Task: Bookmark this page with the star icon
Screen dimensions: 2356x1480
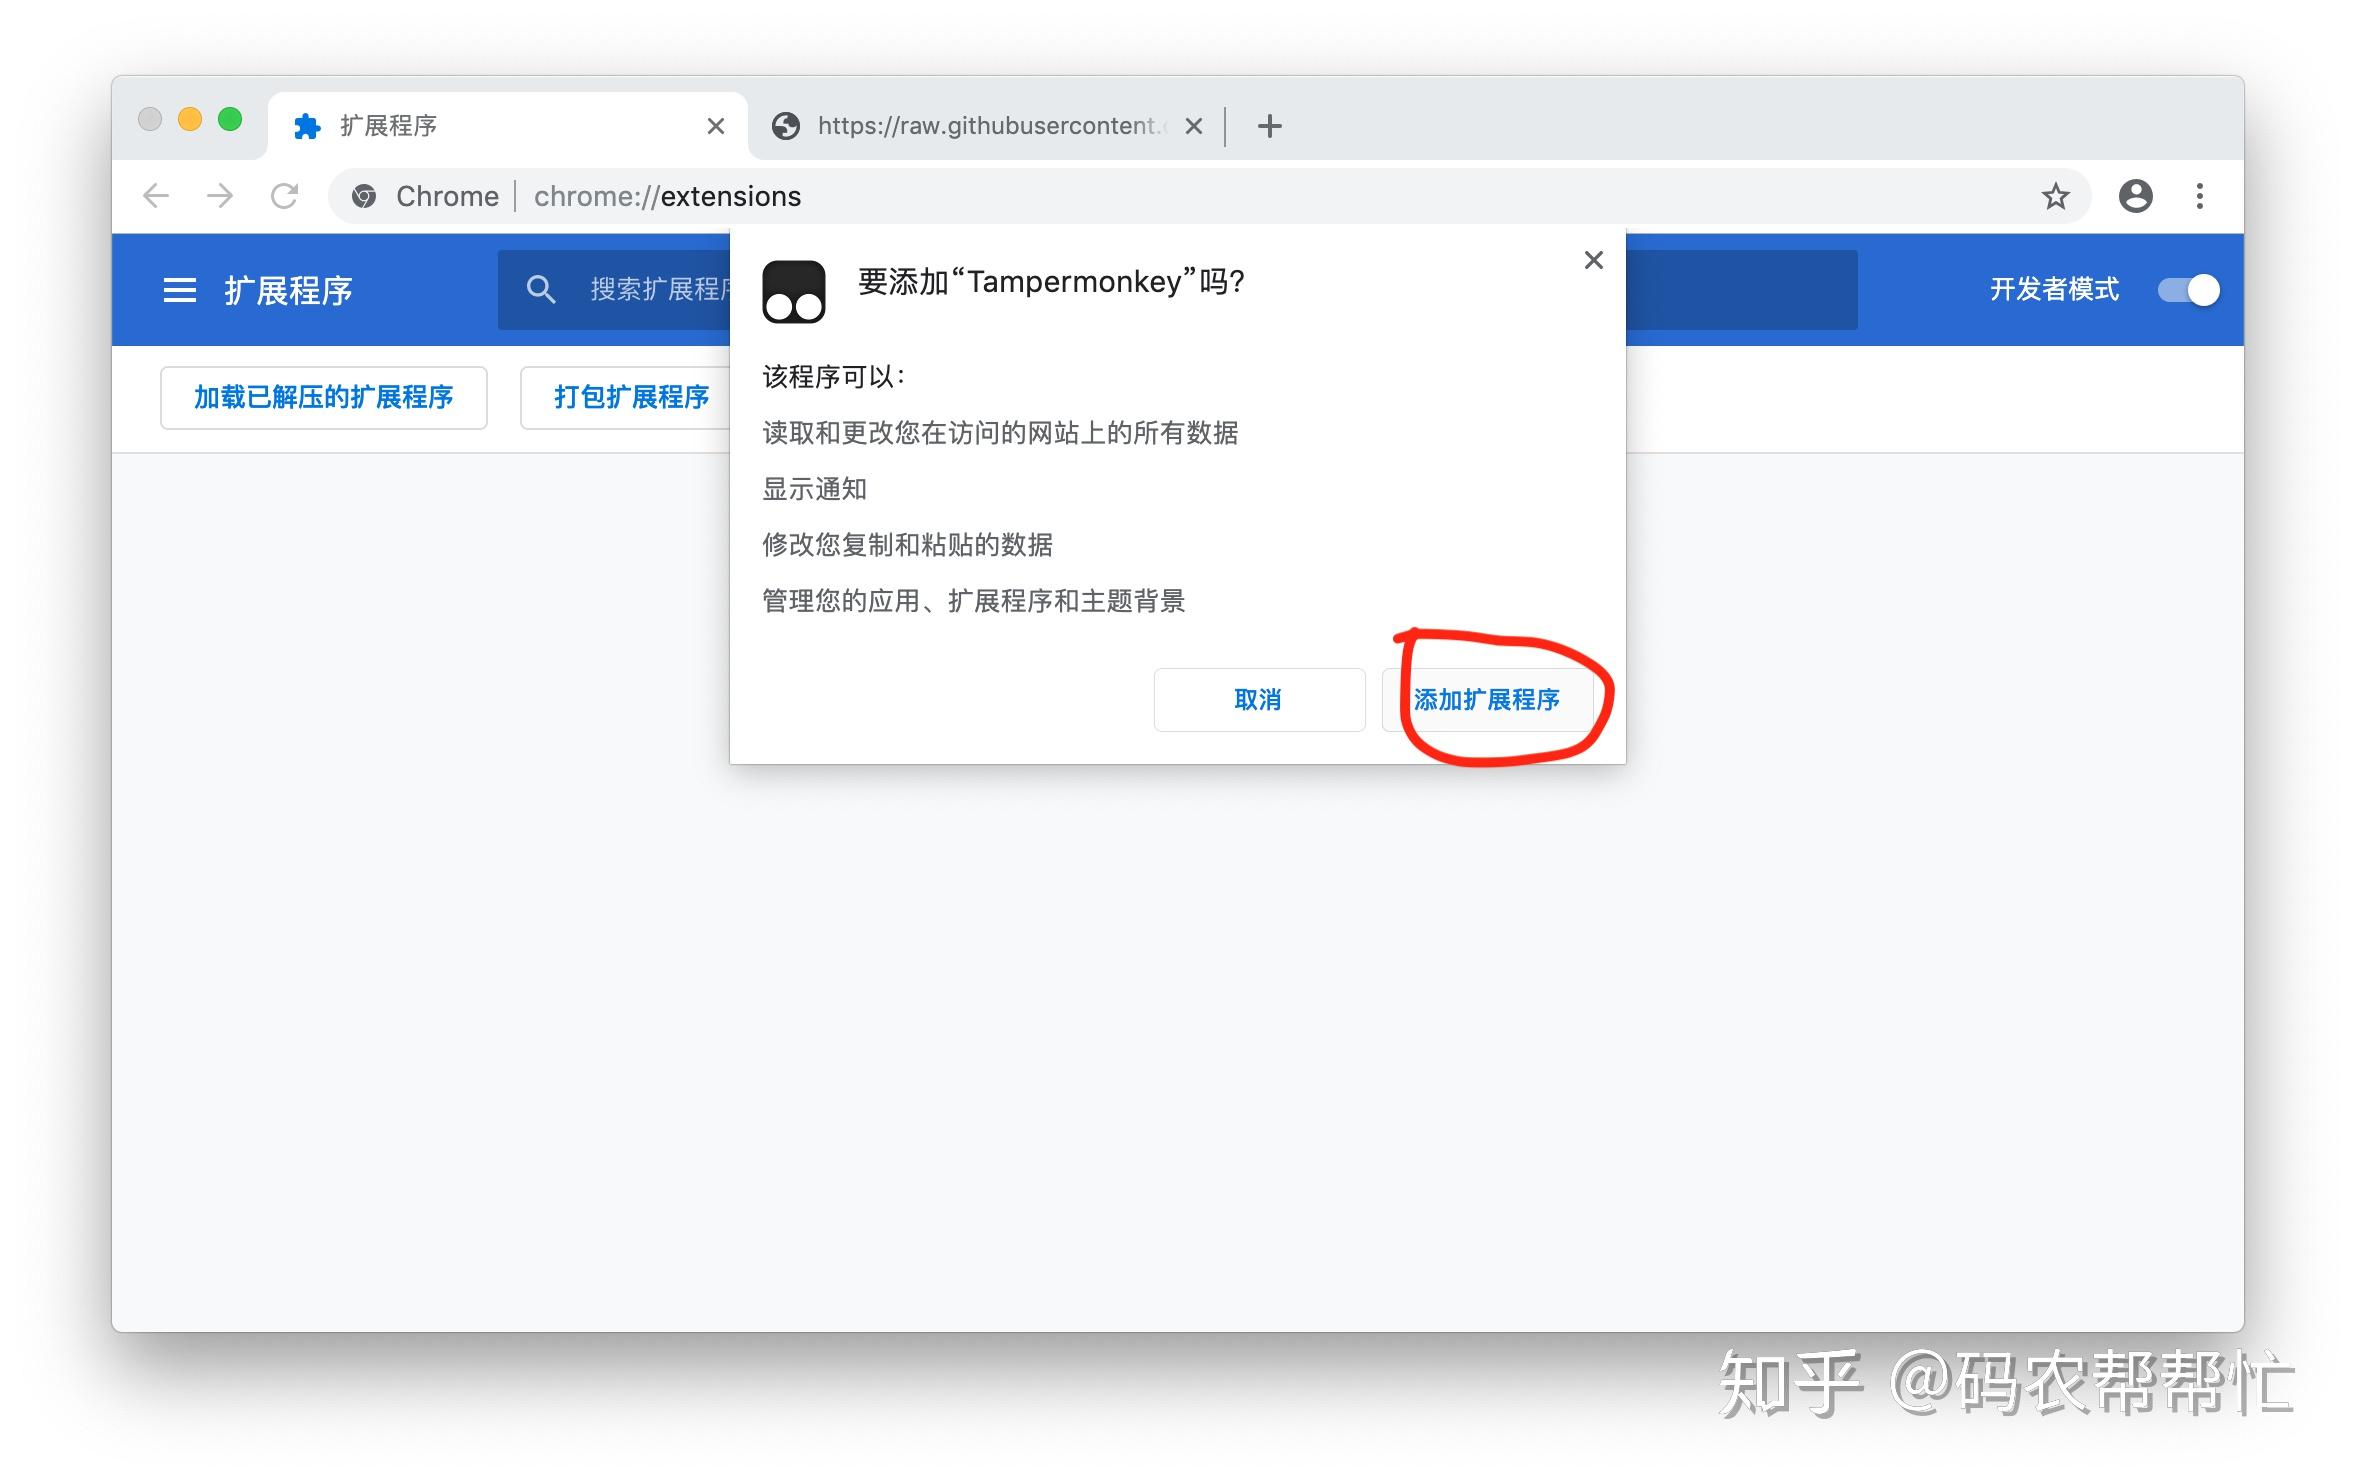Action: click(x=2055, y=196)
